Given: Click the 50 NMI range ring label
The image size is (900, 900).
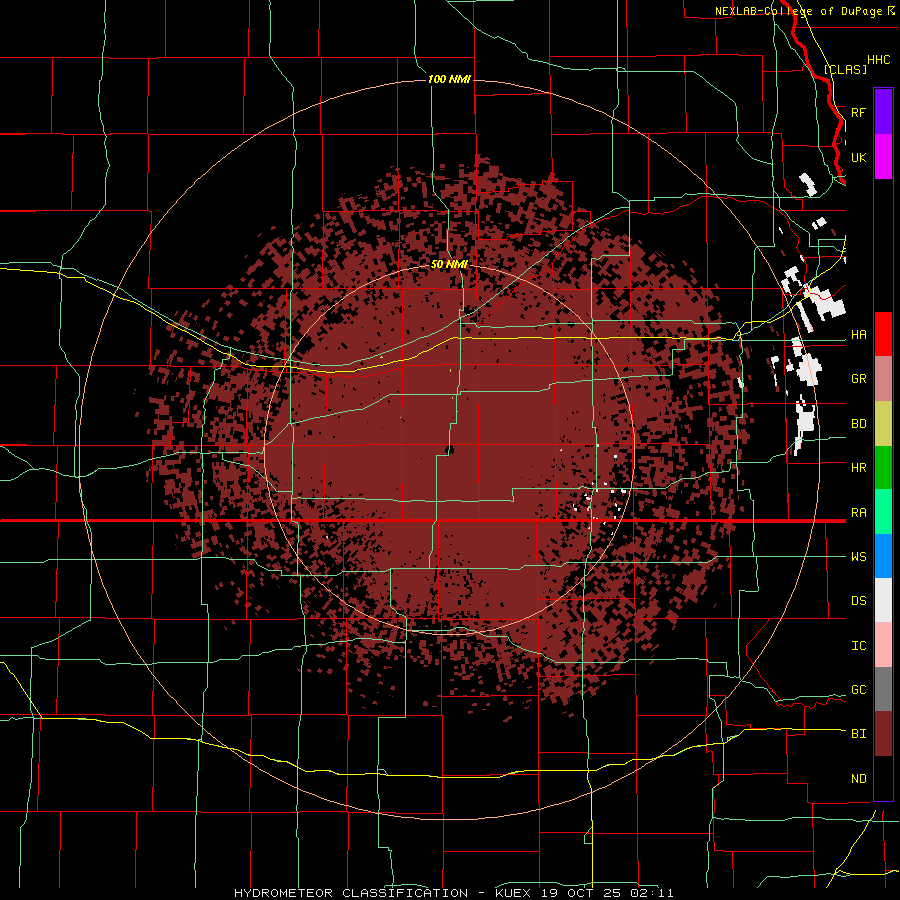Looking at the screenshot, I should tap(449, 264).
